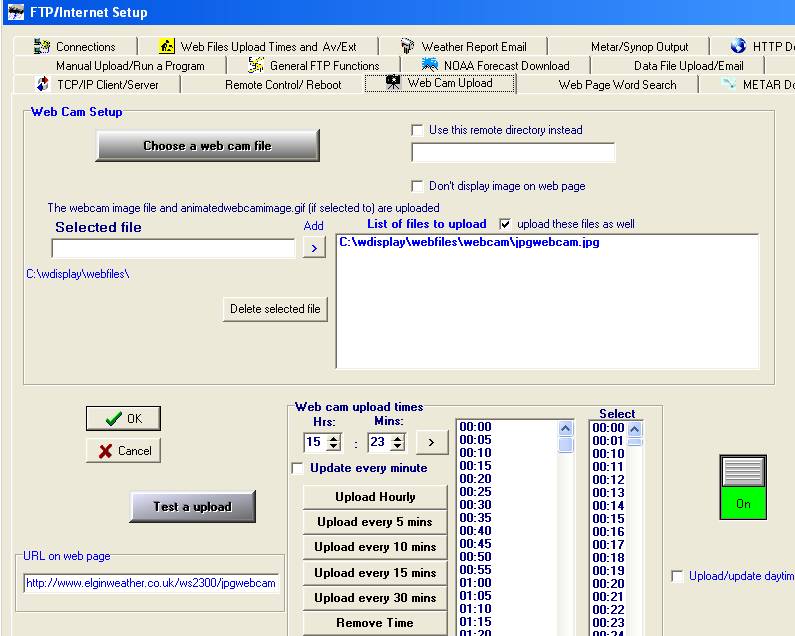This screenshot has height=636, width=795.
Task: Enable Update every minute checkbox
Action: pyautogui.click(x=298, y=468)
